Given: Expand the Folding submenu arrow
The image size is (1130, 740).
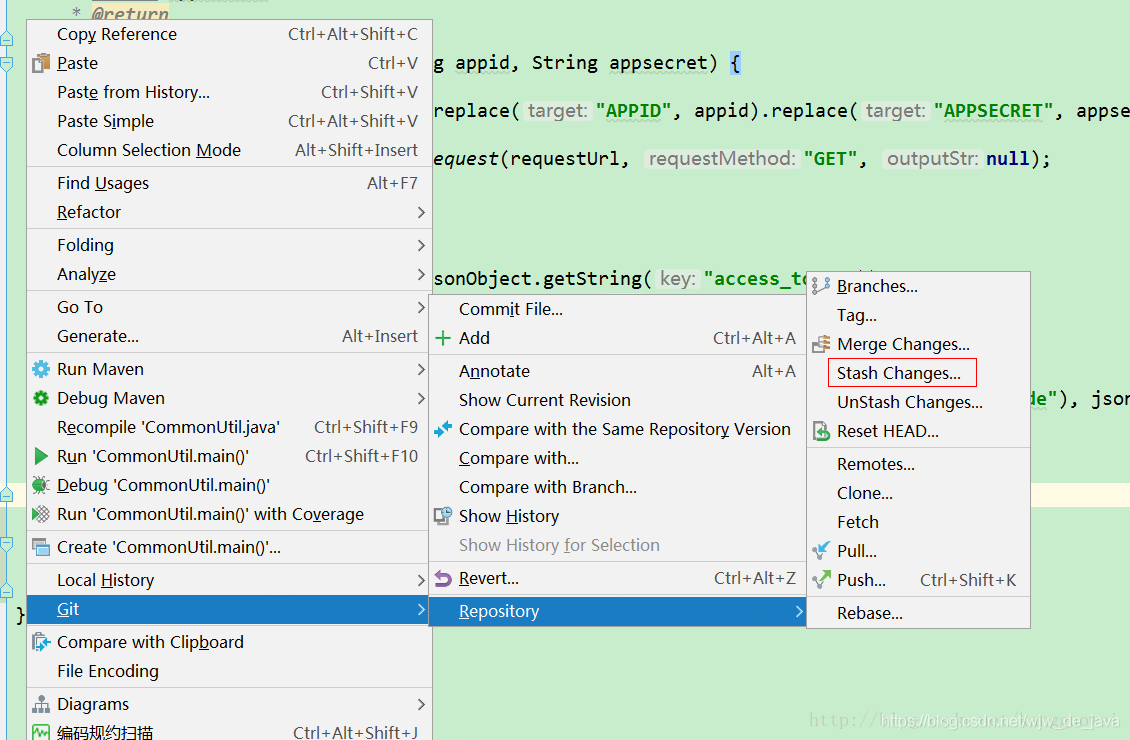Looking at the screenshot, I should tap(421, 245).
